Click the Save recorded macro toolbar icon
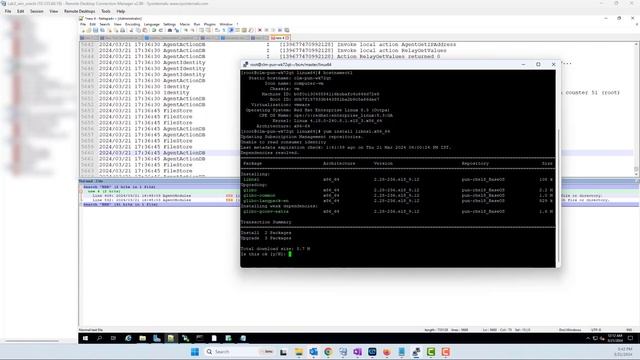The width and height of the screenshot is (640, 360). click(287, 30)
